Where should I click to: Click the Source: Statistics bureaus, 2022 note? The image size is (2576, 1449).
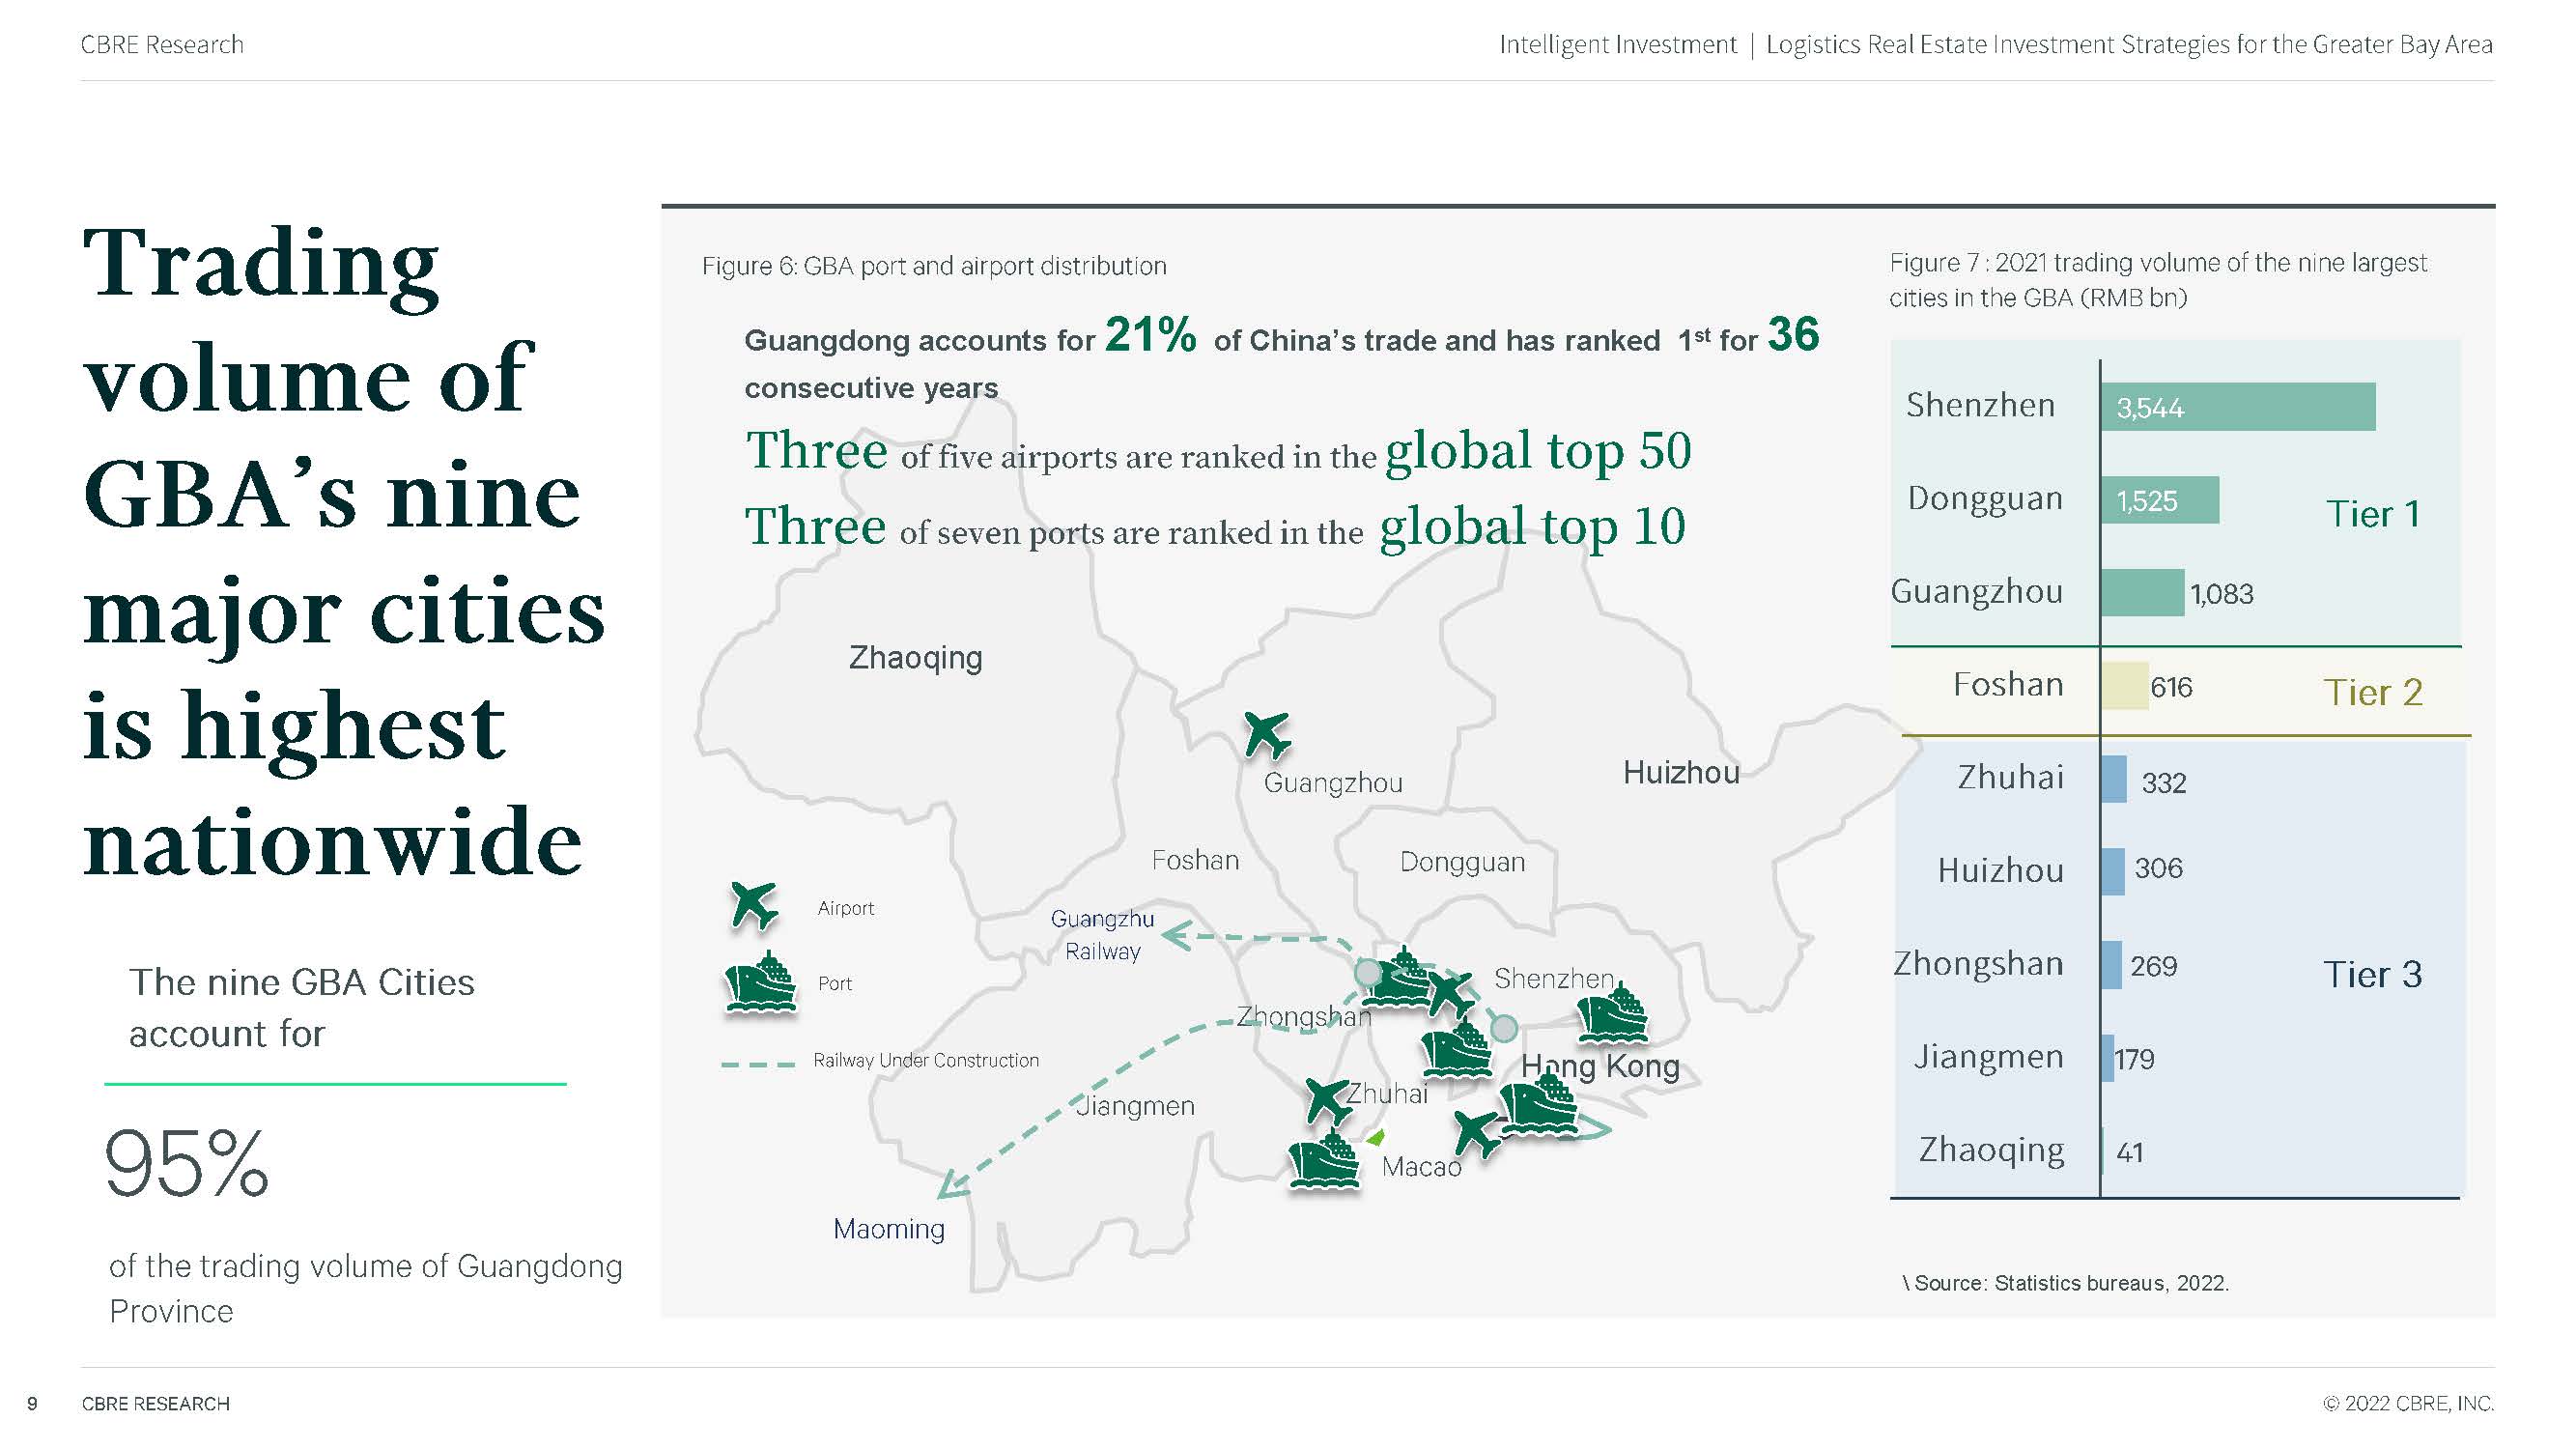click(2066, 1283)
